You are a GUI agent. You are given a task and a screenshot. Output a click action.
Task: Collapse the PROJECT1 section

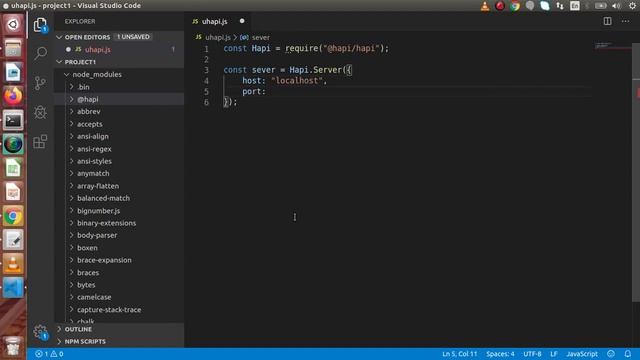click(x=60, y=62)
